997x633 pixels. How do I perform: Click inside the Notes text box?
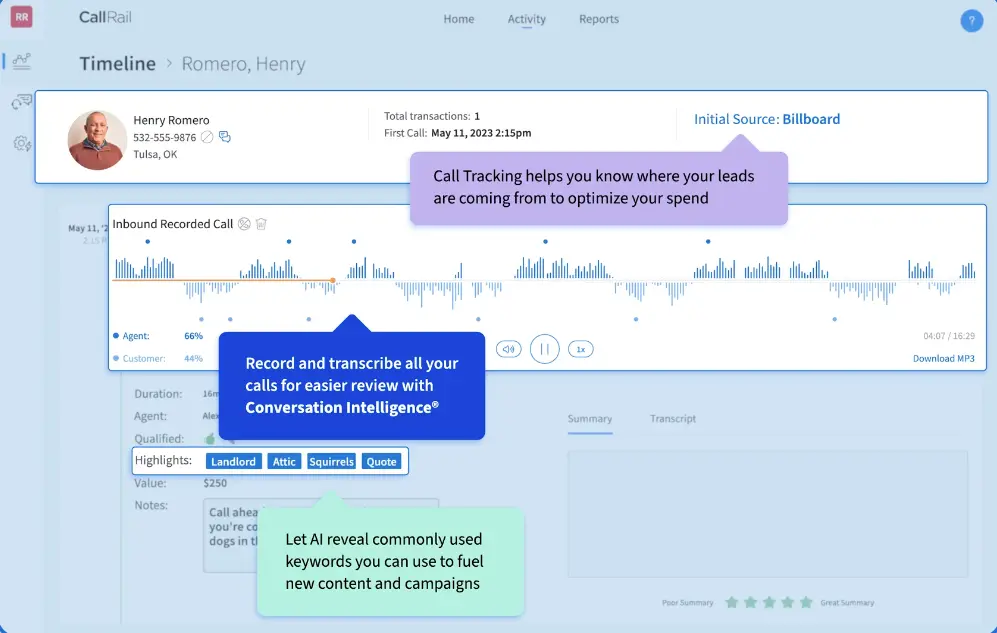321,535
